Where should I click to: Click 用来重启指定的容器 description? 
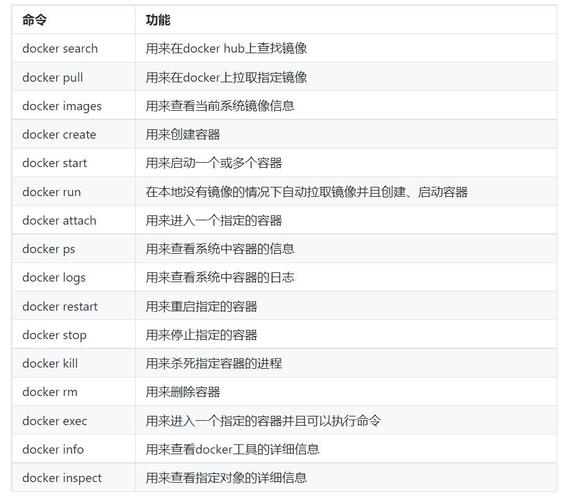[201, 307]
